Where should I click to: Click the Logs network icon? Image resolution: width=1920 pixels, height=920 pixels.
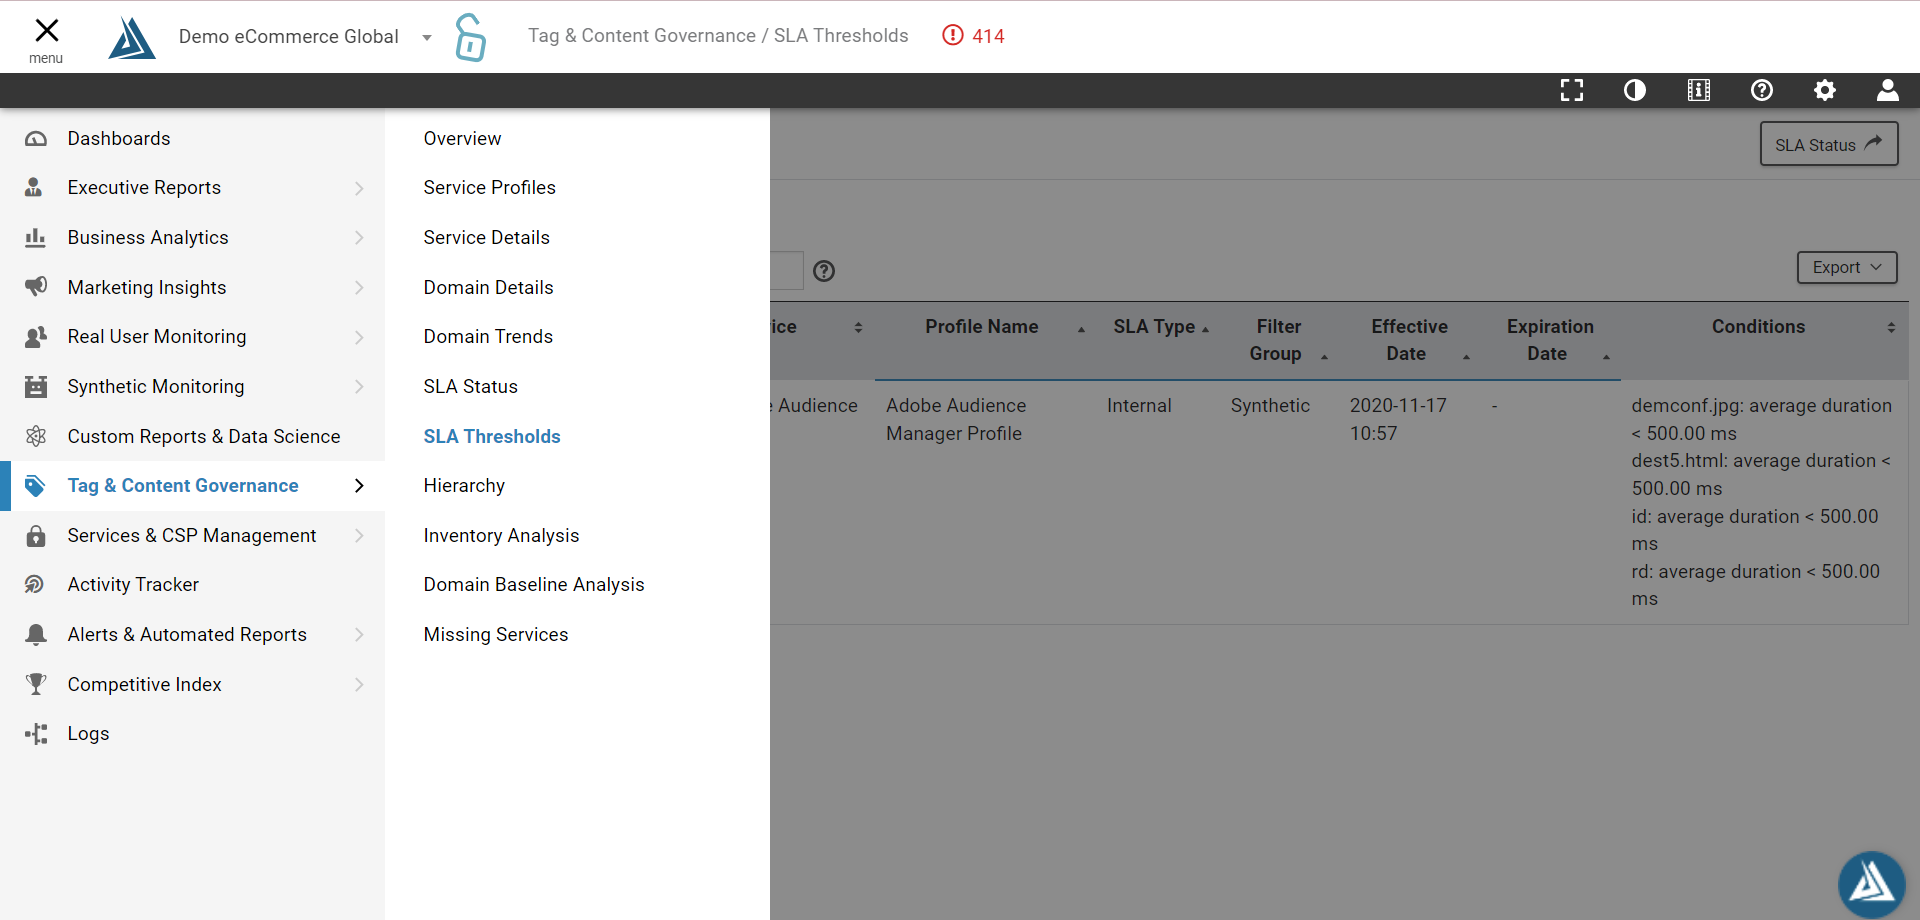pos(36,734)
